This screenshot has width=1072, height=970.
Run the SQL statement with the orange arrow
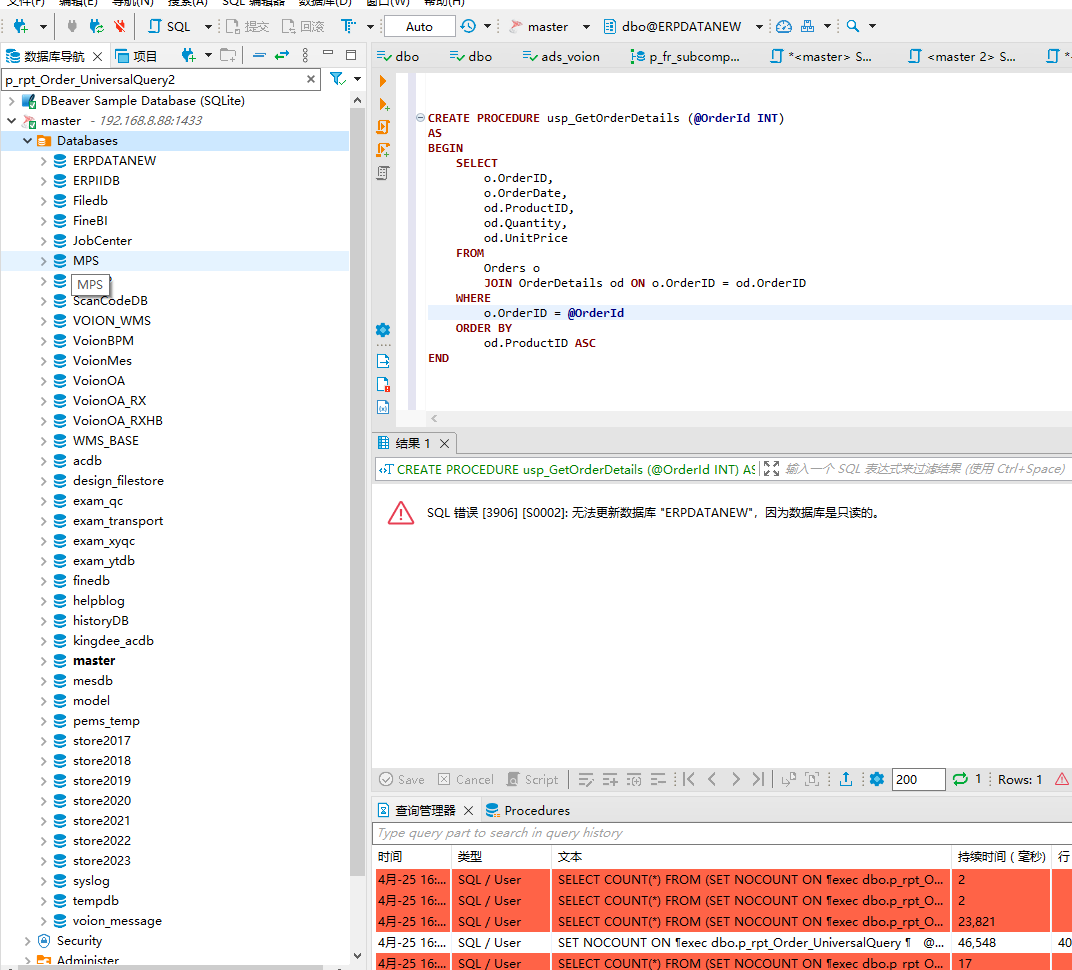click(x=383, y=81)
